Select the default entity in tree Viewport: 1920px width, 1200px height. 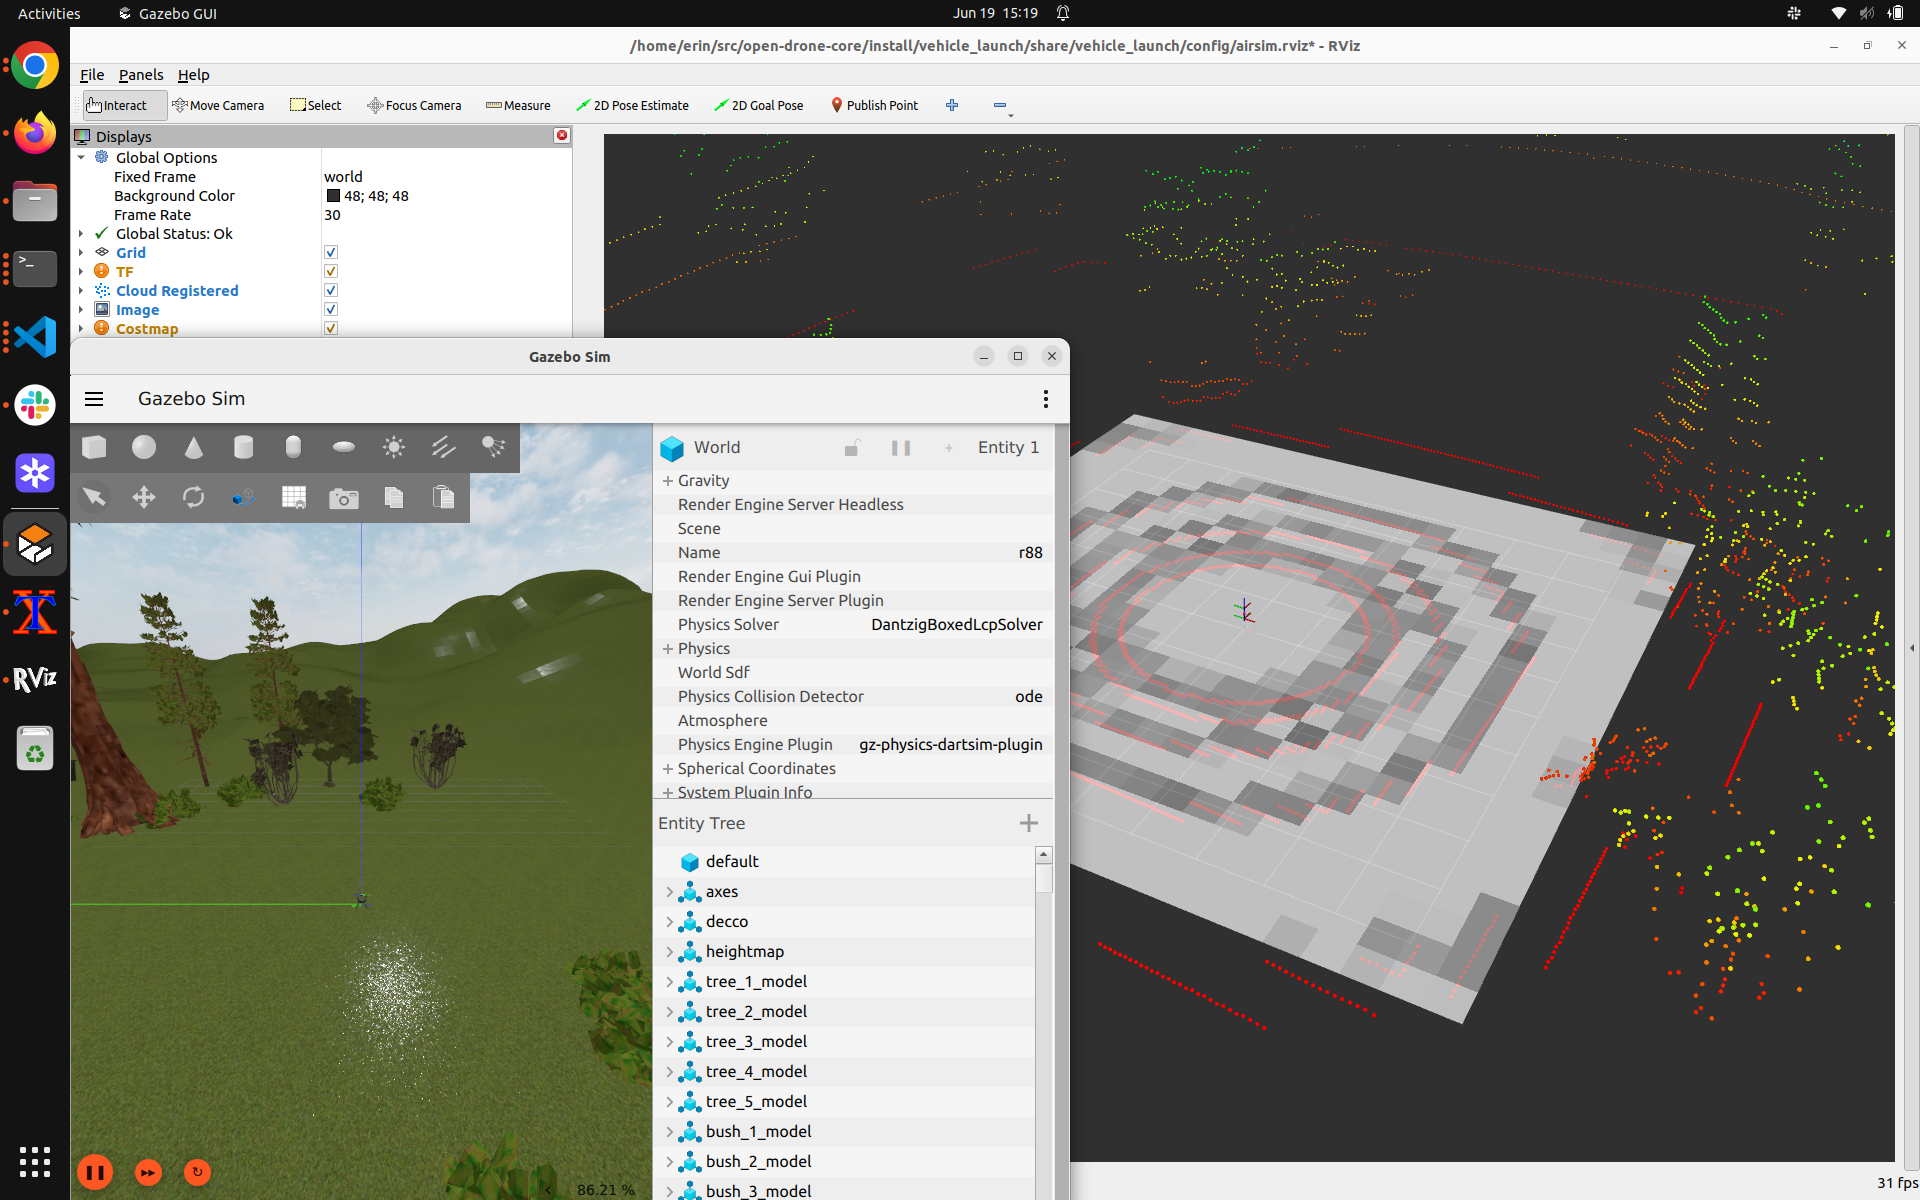[732, 862]
